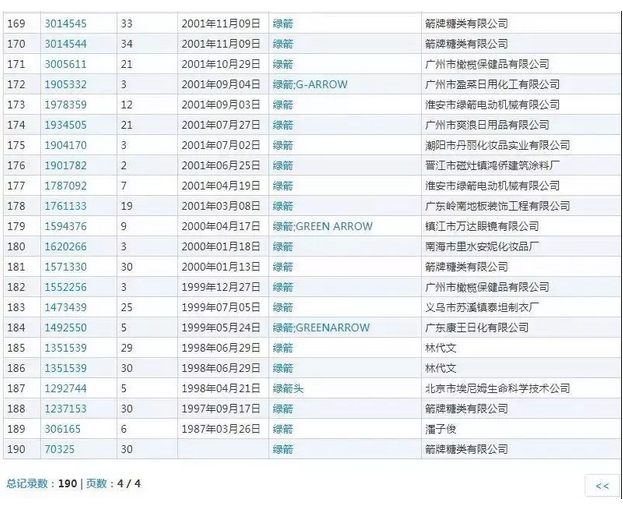Select date 1997年09月17日

[x=221, y=408]
